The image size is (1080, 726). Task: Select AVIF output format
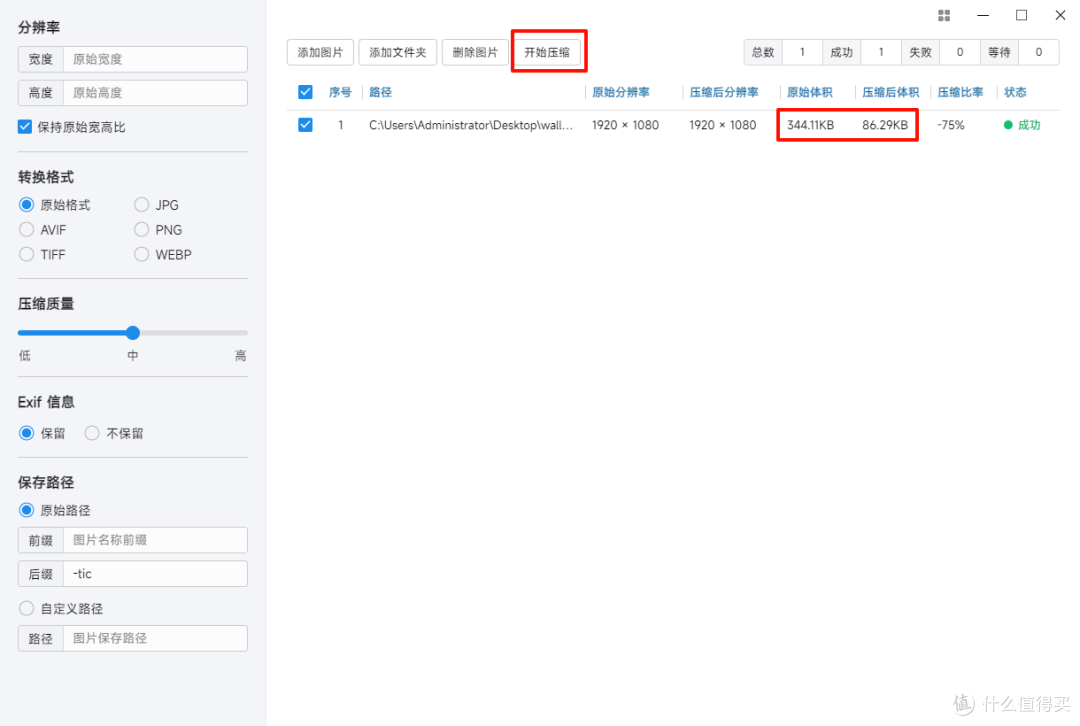pyautogui.click(x=26, y=229)
